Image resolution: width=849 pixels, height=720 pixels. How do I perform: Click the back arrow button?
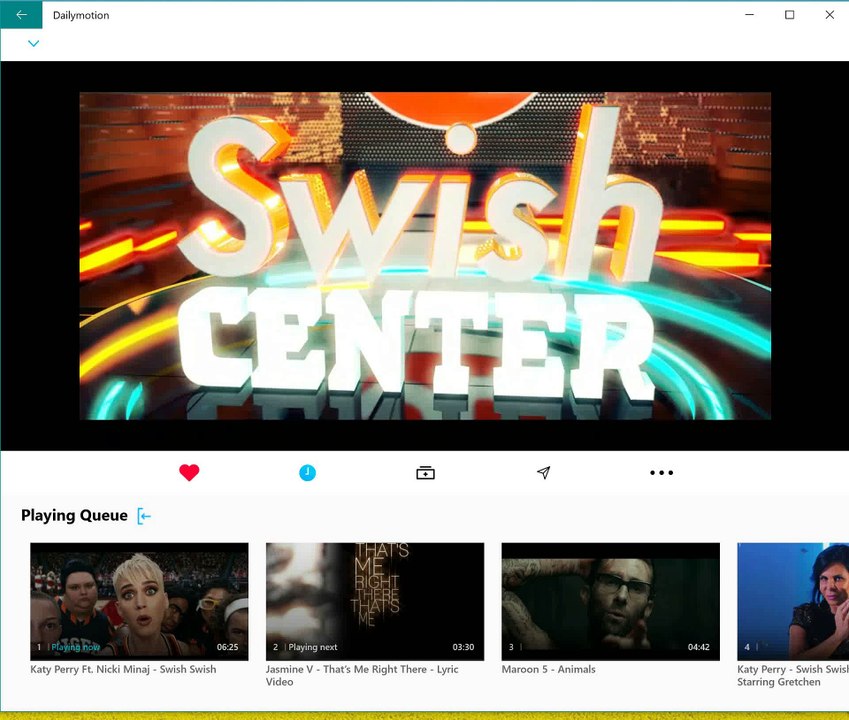click(21, 15)
